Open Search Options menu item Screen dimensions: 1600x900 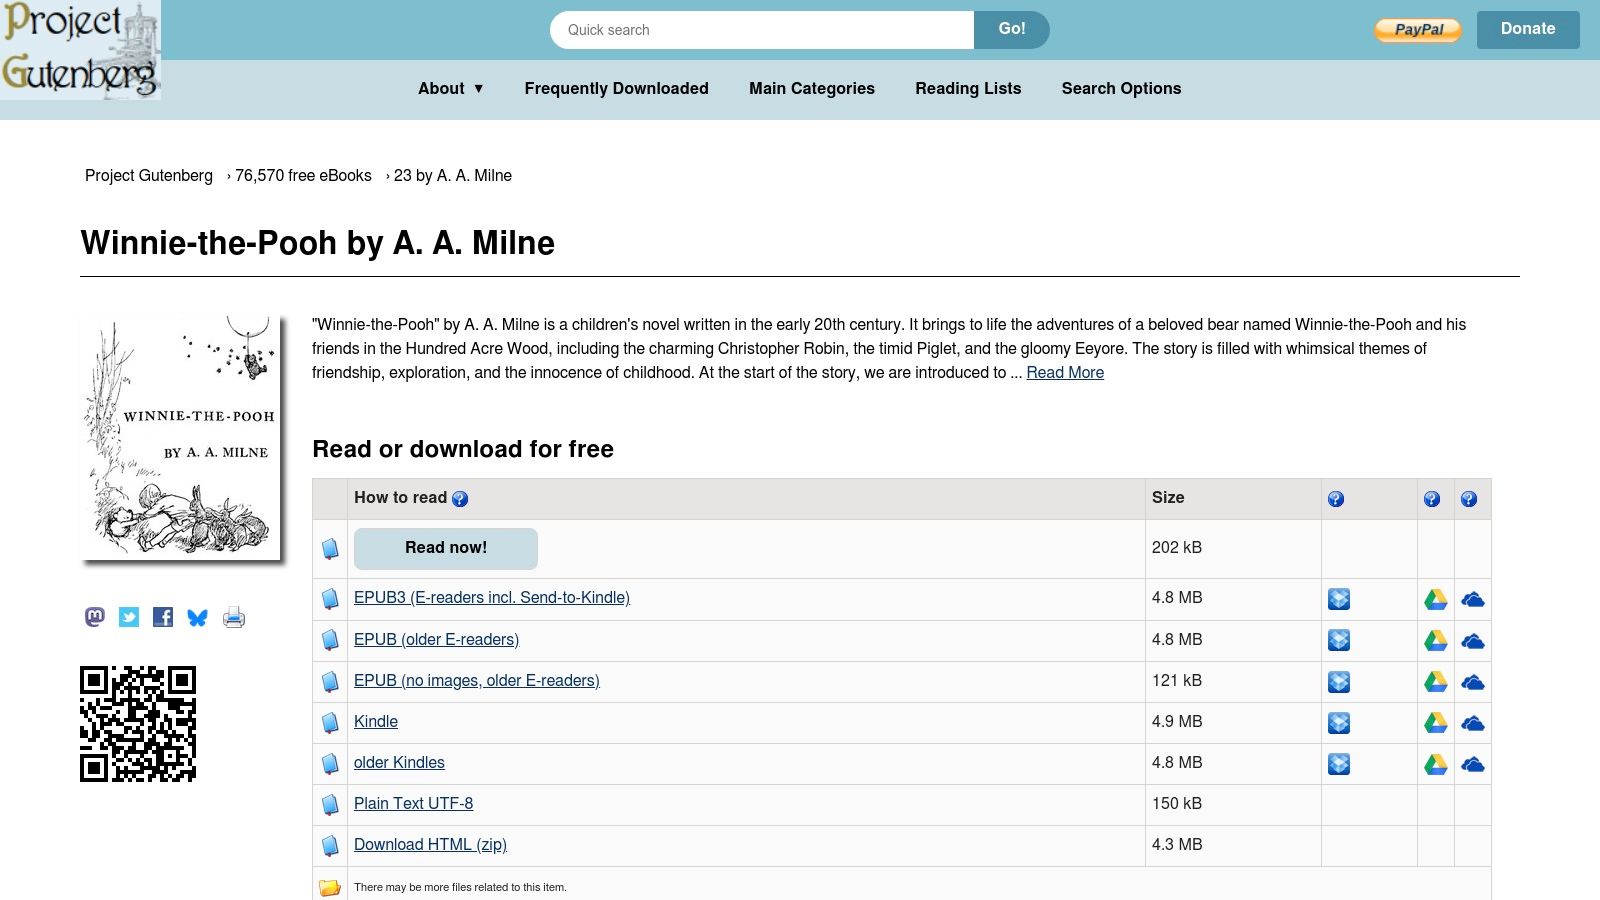pyautogui.click(x=1121, y=88)
